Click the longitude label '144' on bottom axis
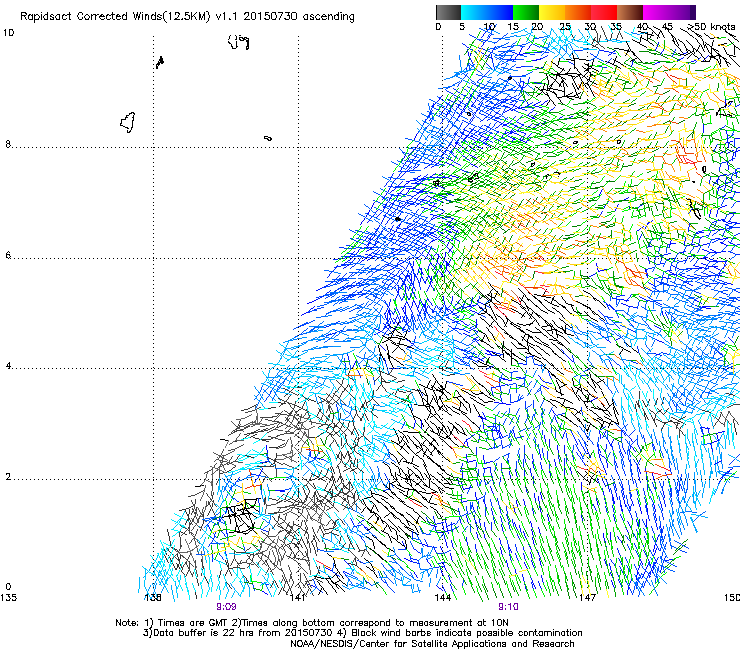740x650 pixels. [x=443, y=598]
